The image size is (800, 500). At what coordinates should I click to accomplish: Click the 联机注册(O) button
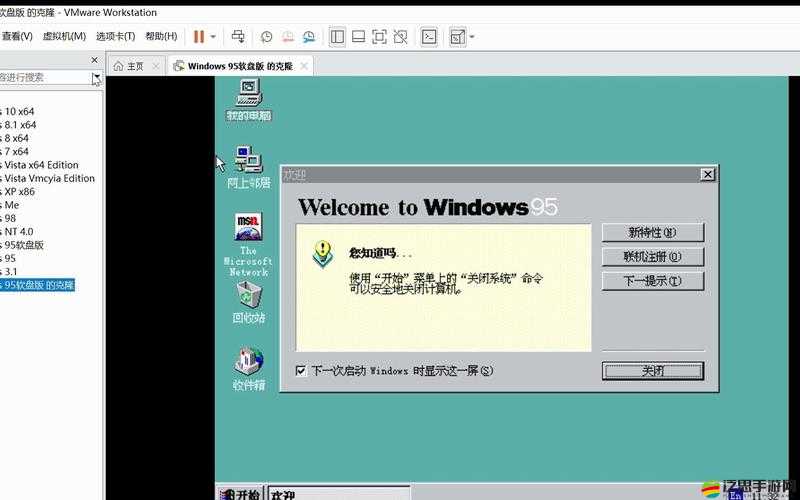point(653,257)
